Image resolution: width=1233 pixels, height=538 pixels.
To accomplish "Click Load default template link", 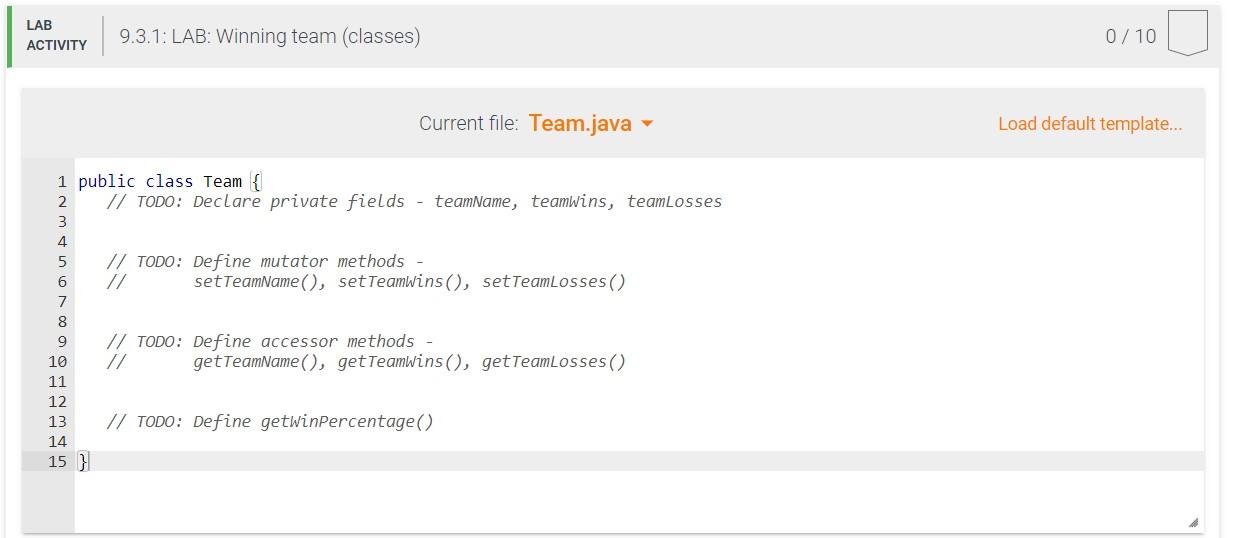I will coord(1090,124).
